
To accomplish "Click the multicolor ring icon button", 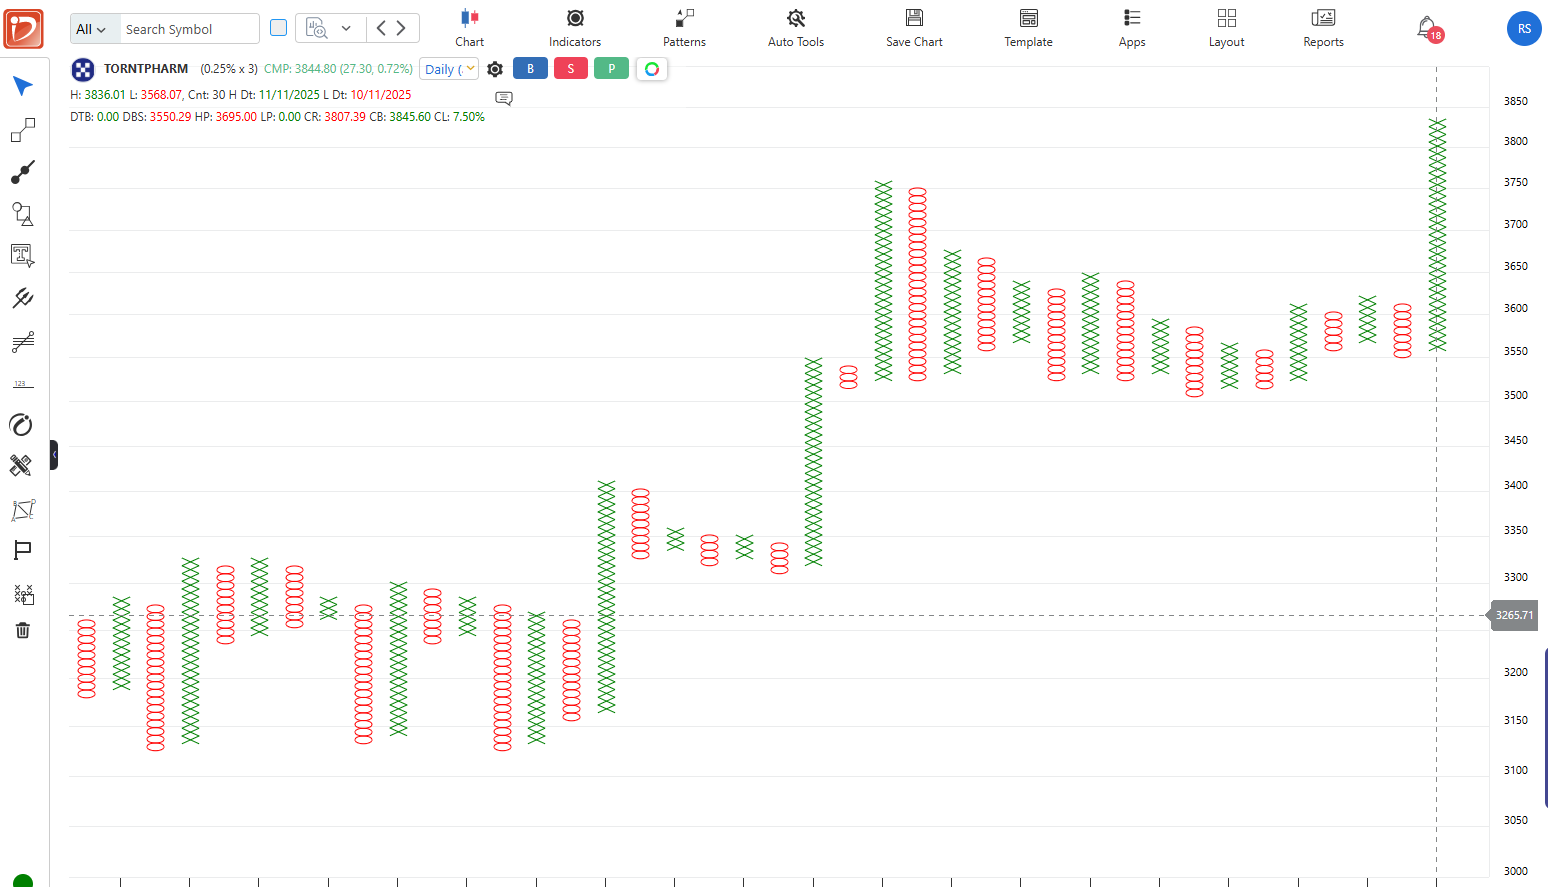I will pos(652,69).
